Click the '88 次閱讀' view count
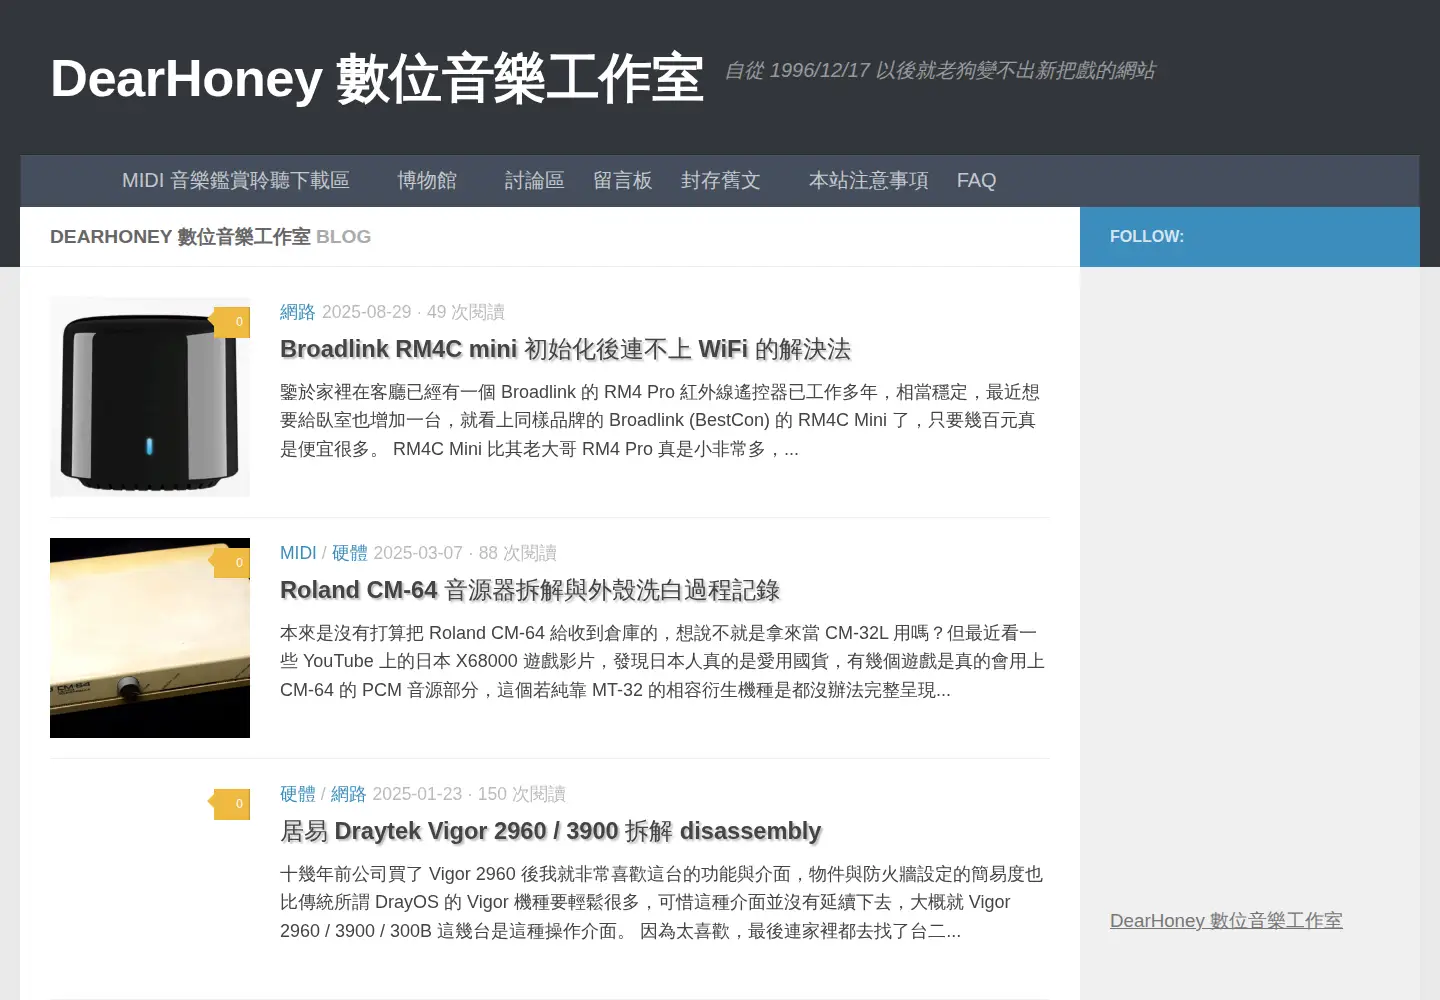Screen dimensions: 1440x1000 [518, 553]
